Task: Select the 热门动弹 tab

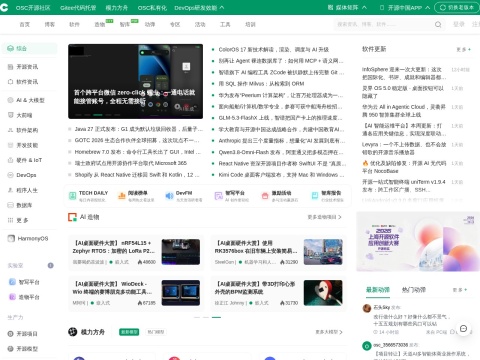Action: click(x=414, y=290)
